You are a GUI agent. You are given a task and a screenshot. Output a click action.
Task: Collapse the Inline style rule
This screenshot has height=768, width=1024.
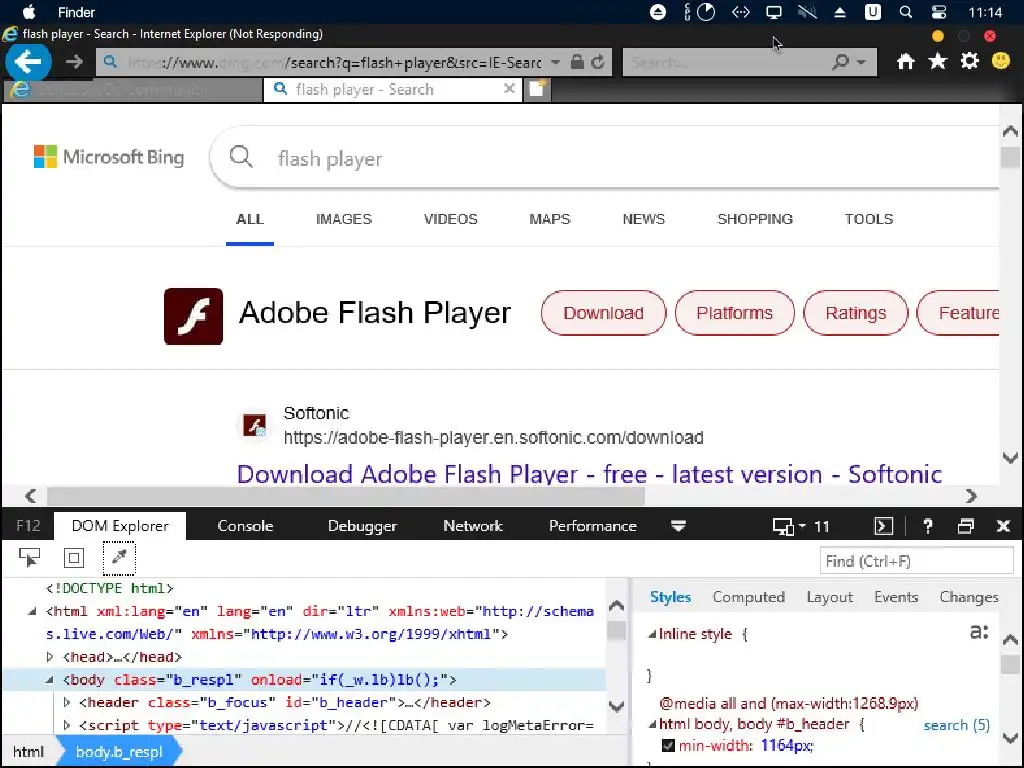[652, 634]
